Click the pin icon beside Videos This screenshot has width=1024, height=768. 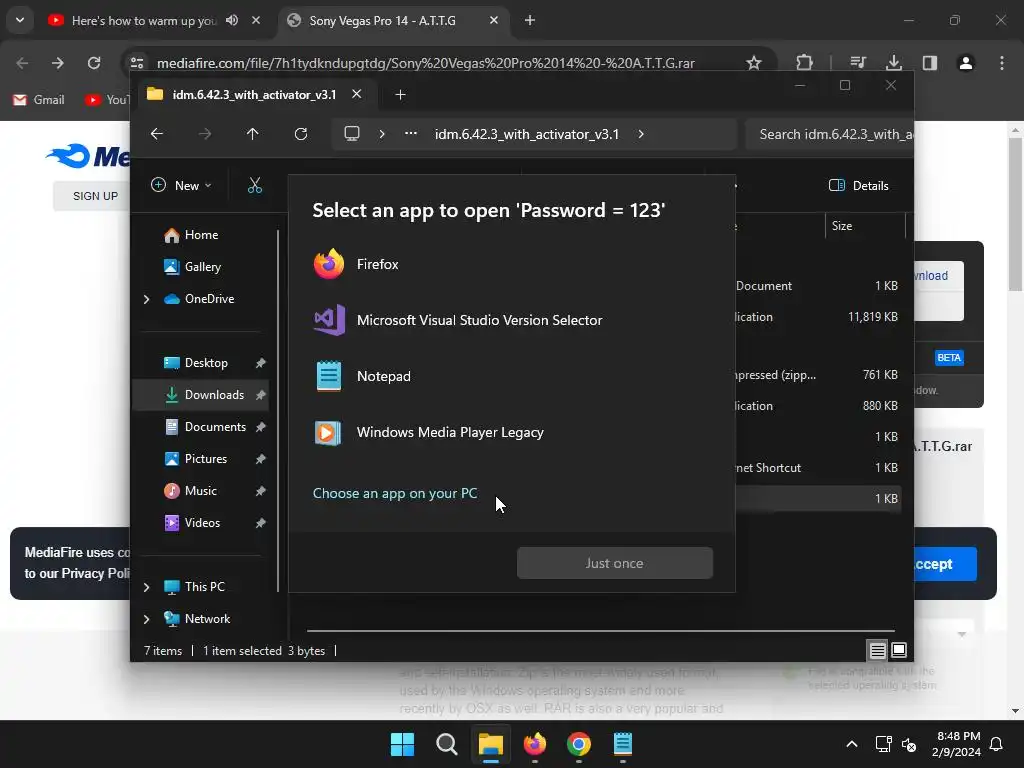(x=261, y=523)
